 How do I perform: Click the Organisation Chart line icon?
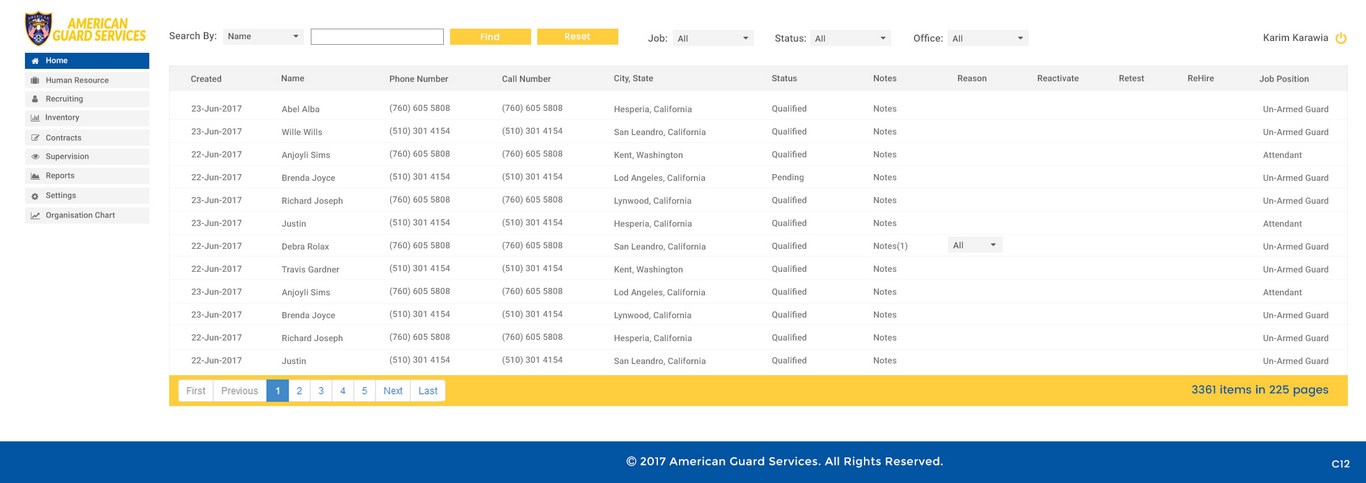coord(35,215)
